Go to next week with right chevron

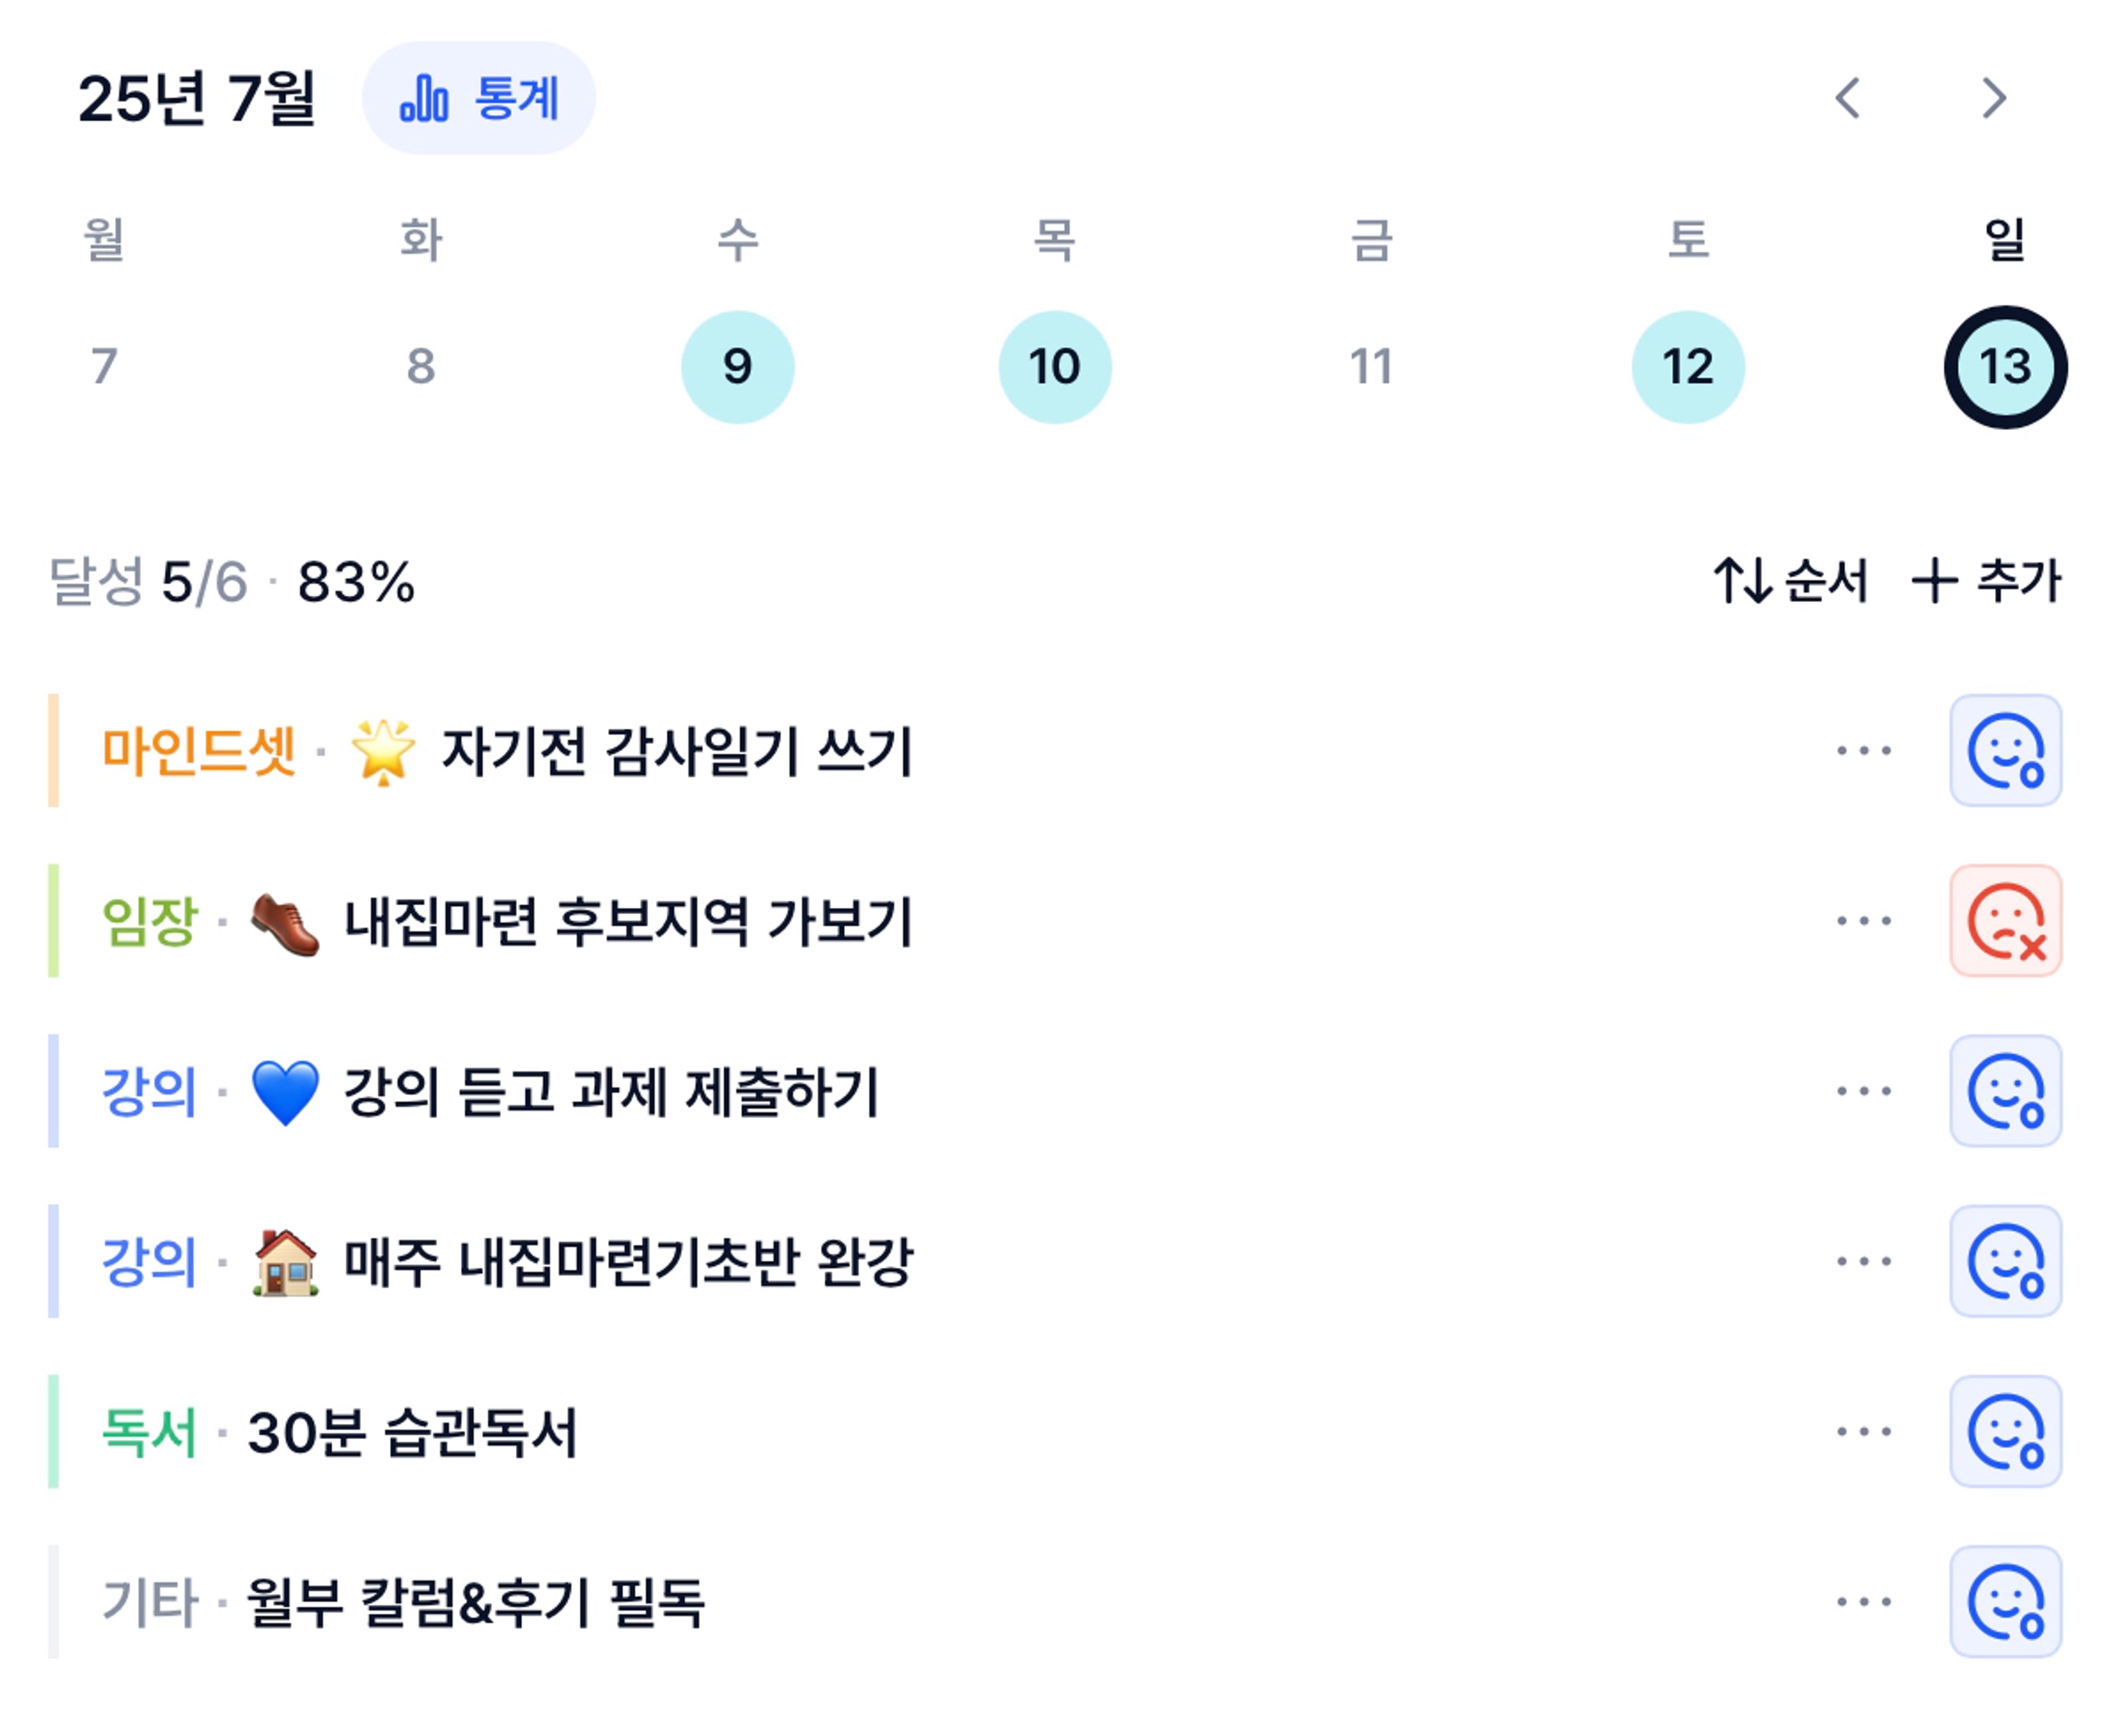(x=1994, y=98)
